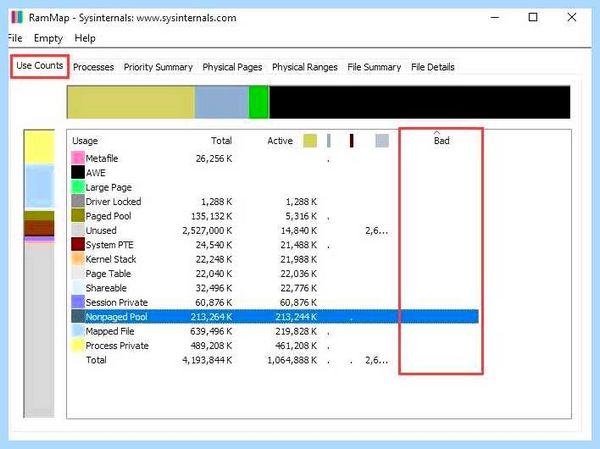Switch to the Processes tab
Image resolution: width=600 pixels, height=449 pixels.
[x=93, y=67]
